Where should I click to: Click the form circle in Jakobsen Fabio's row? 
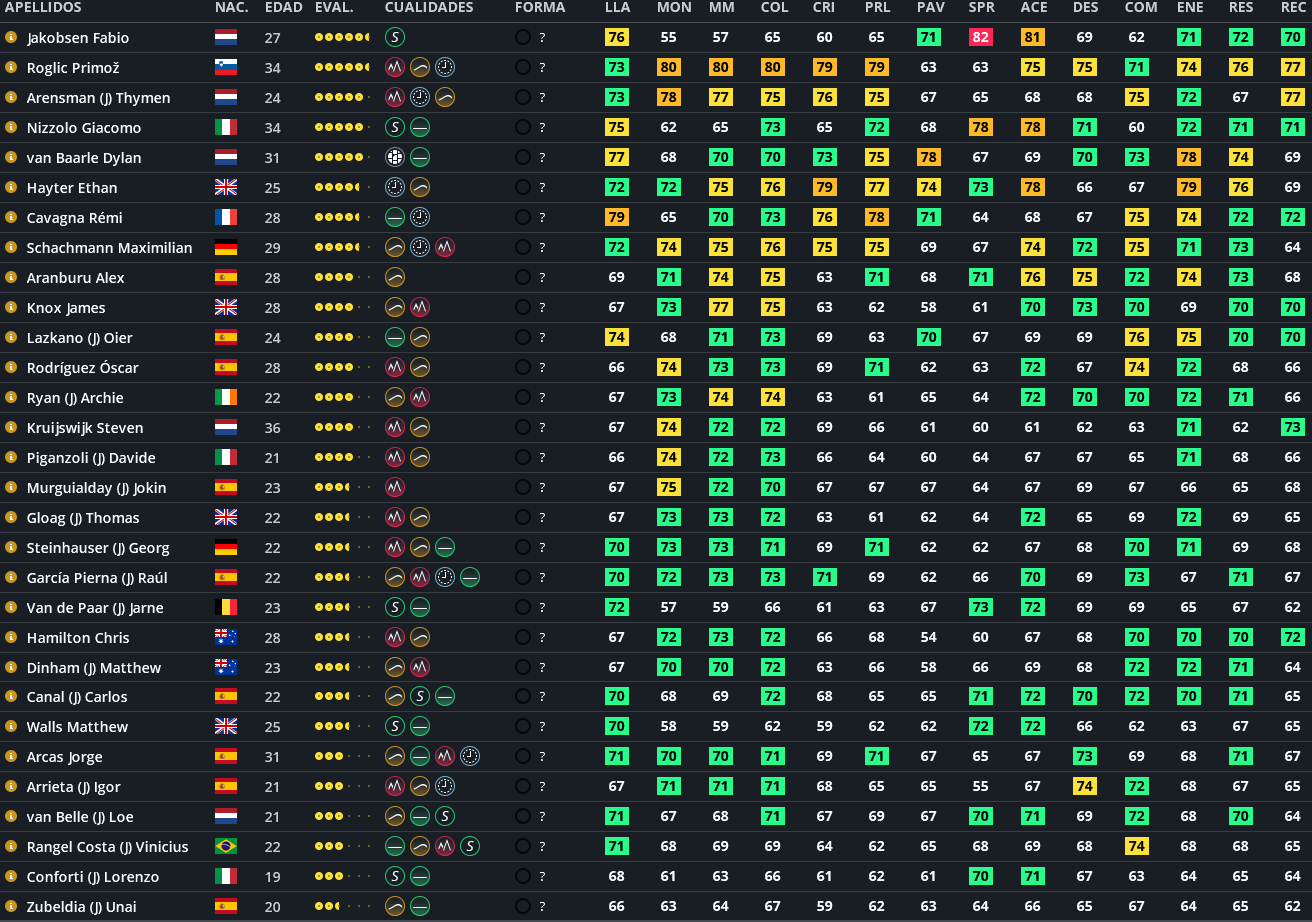click(523, 38)
